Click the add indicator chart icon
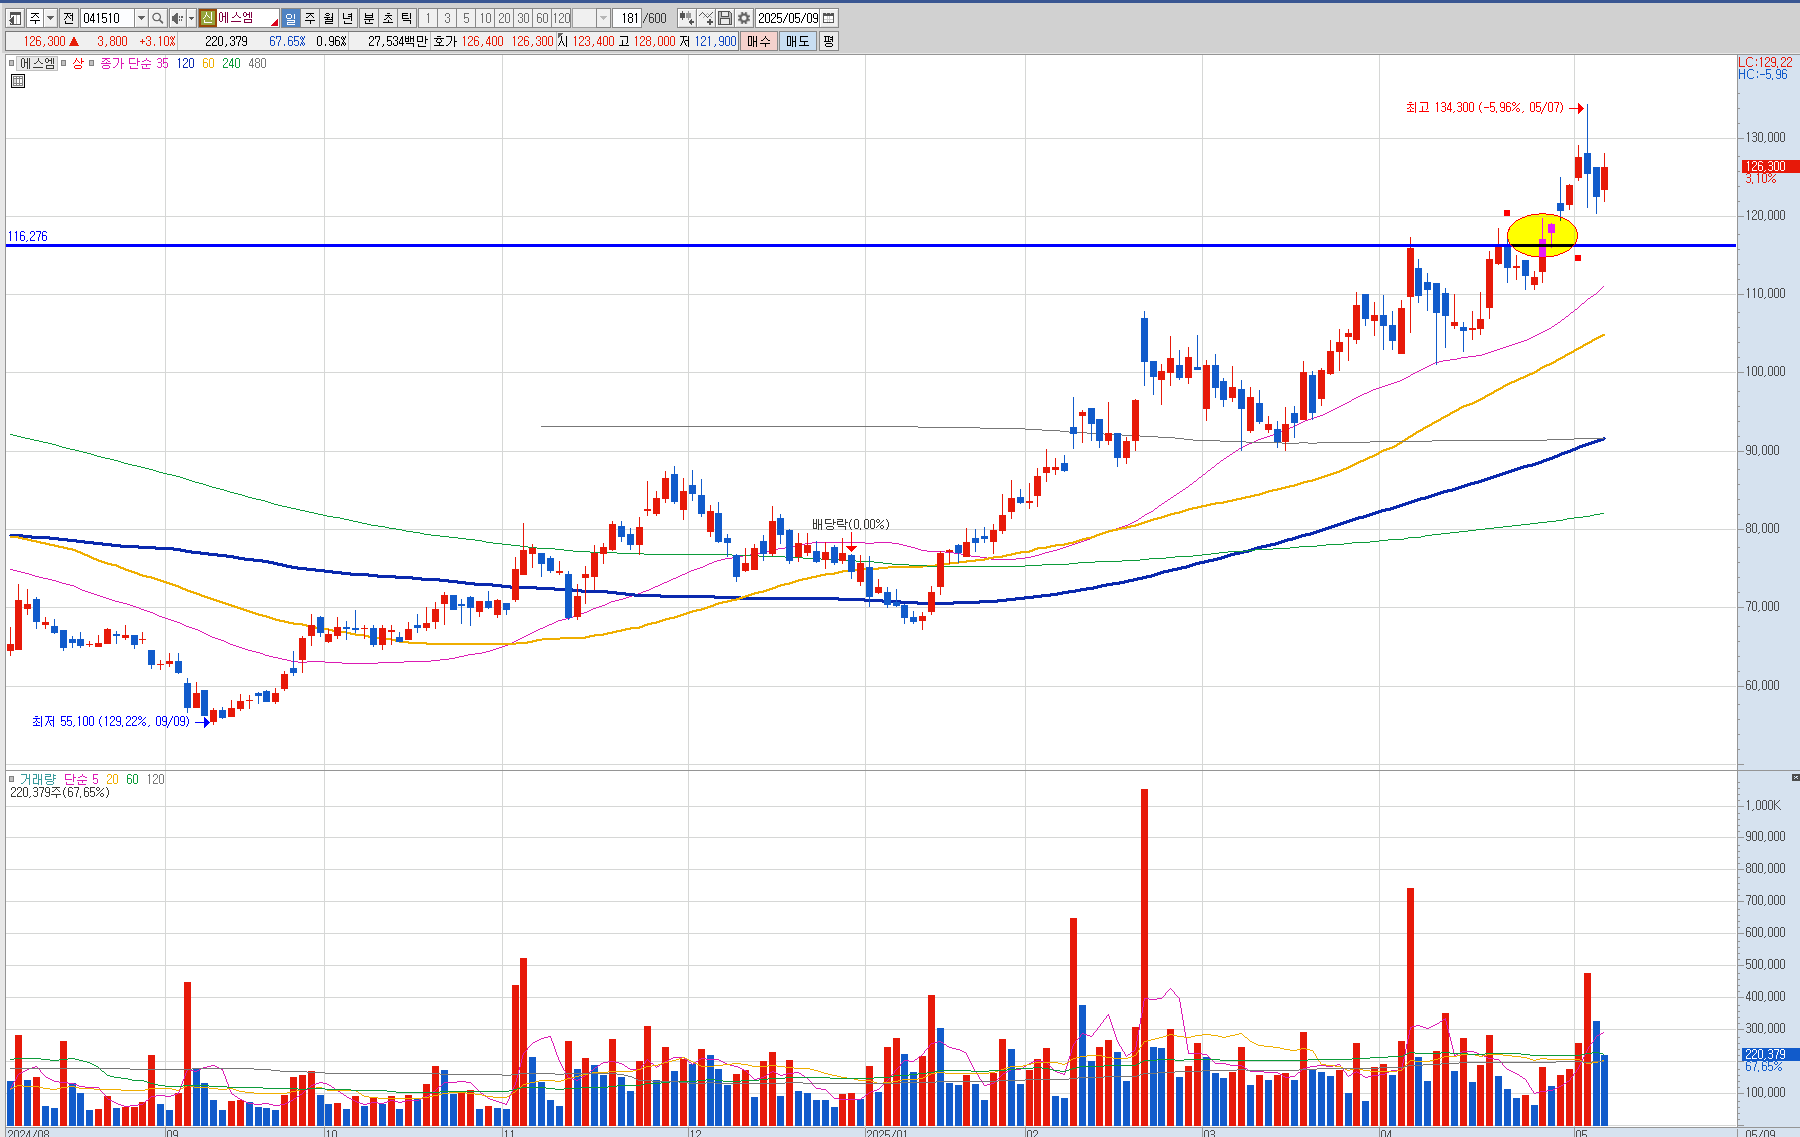The image size is (1800, 1137). [x=686, y=18]
